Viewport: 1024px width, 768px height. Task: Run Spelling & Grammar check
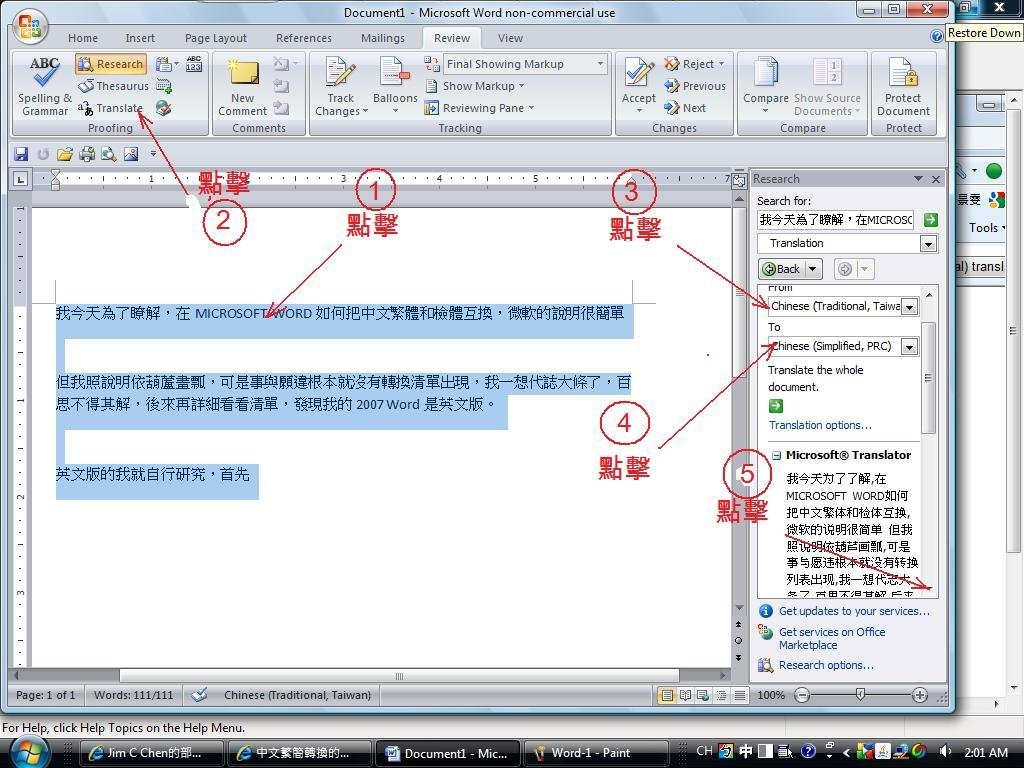44,86
